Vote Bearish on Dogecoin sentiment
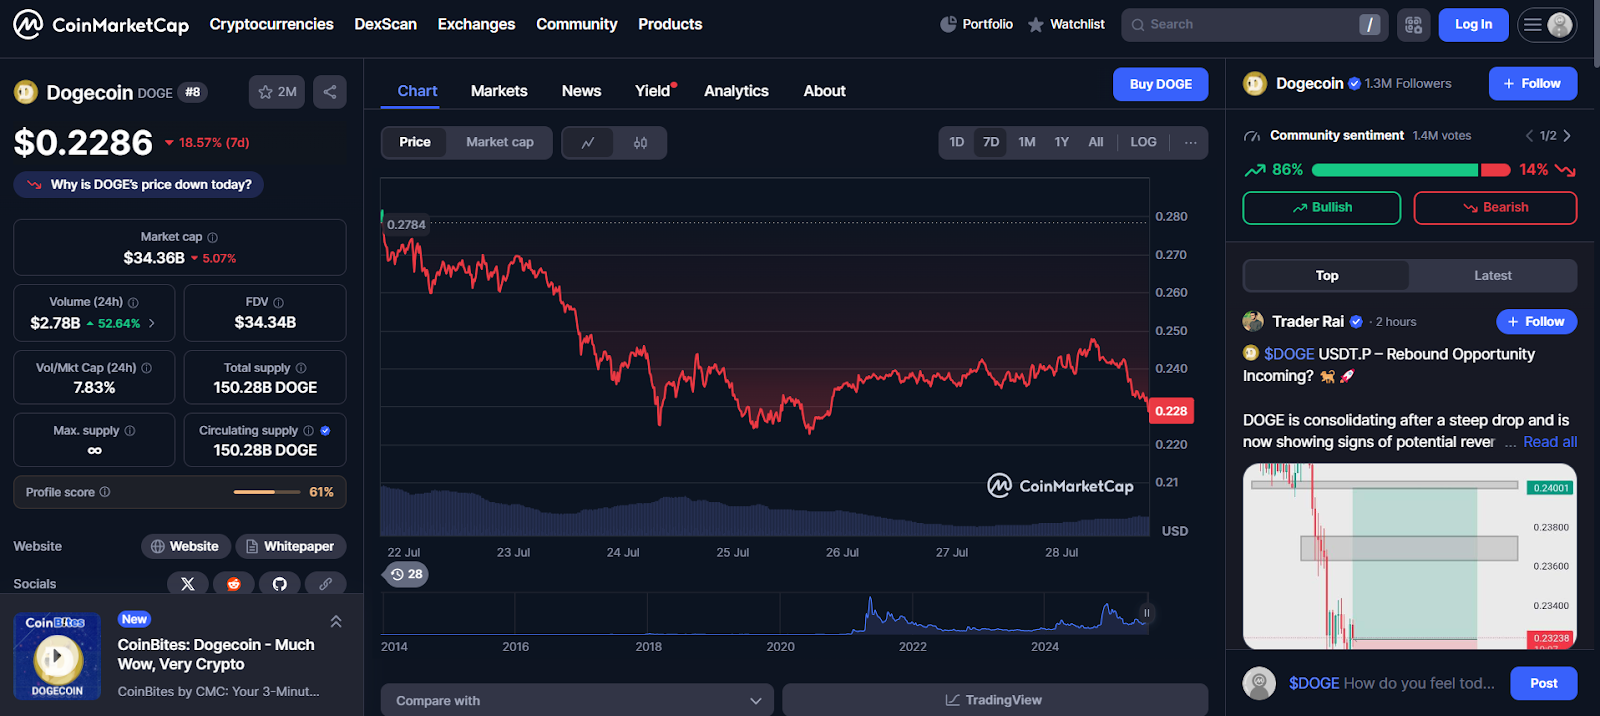The width and height of the screenshot is (1600, 716). [x=1496, y=208]
